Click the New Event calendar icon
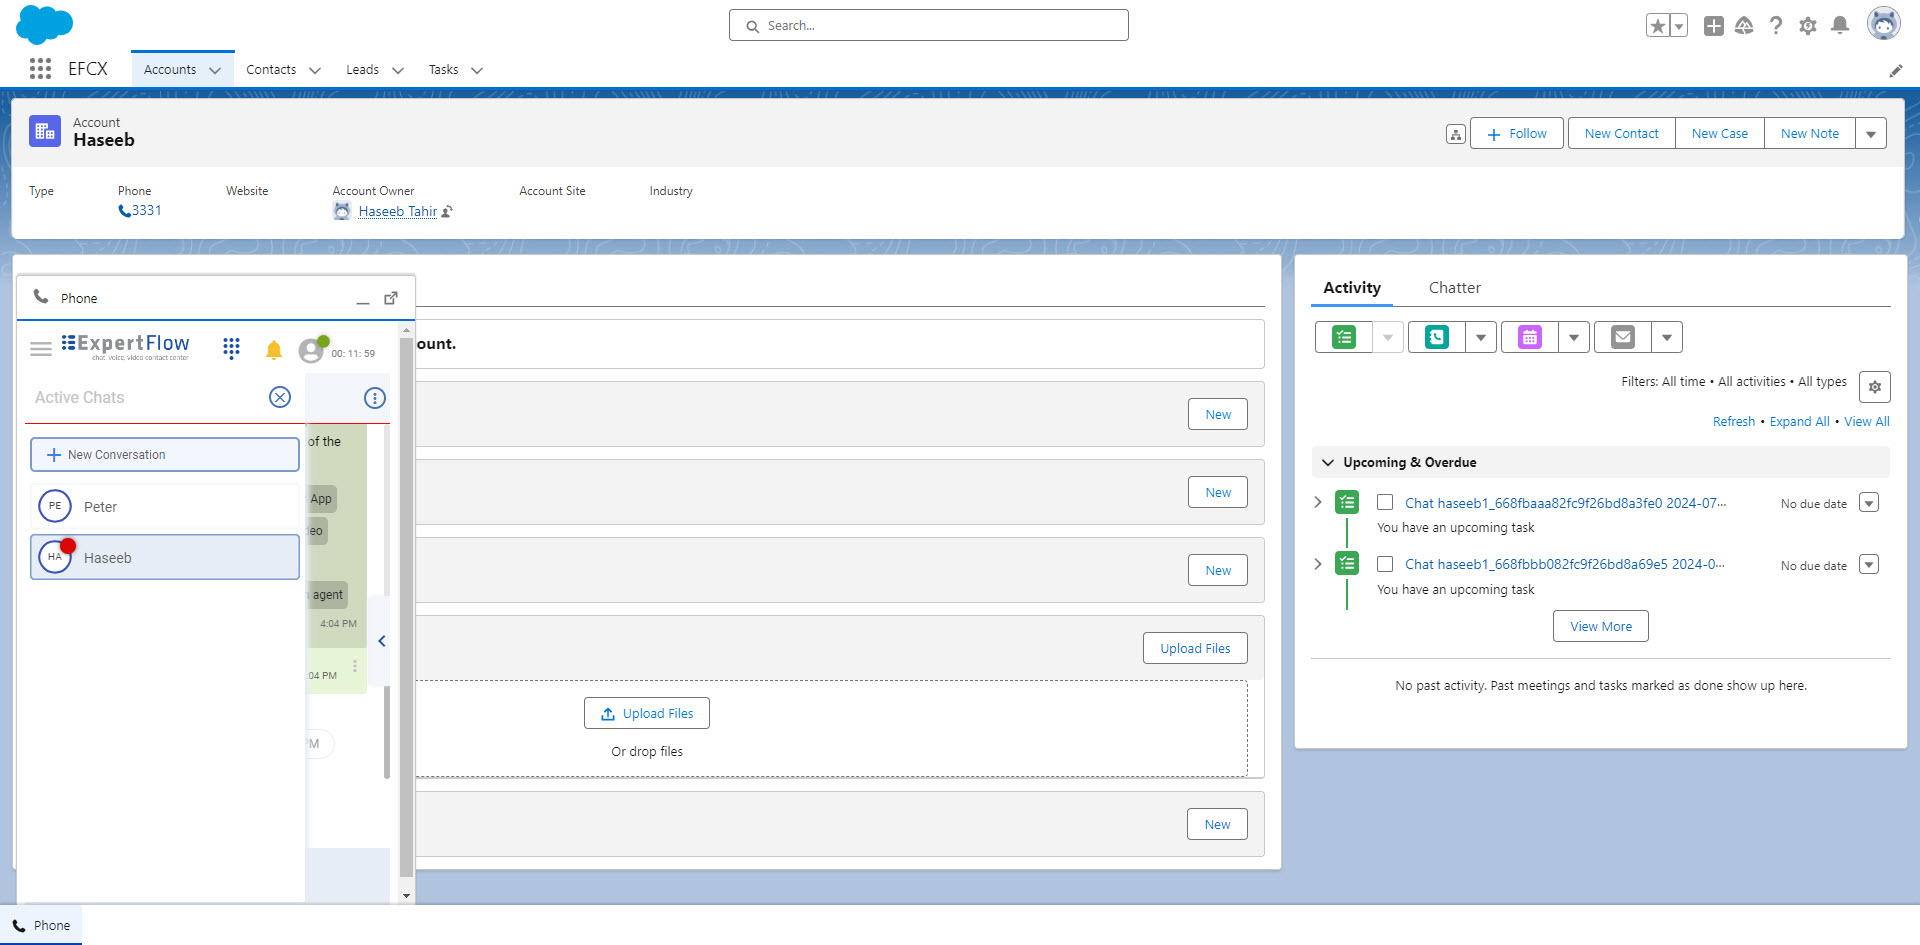Image resolution: width=1920 pixels, height=945 pixels. coord(1530,338)
